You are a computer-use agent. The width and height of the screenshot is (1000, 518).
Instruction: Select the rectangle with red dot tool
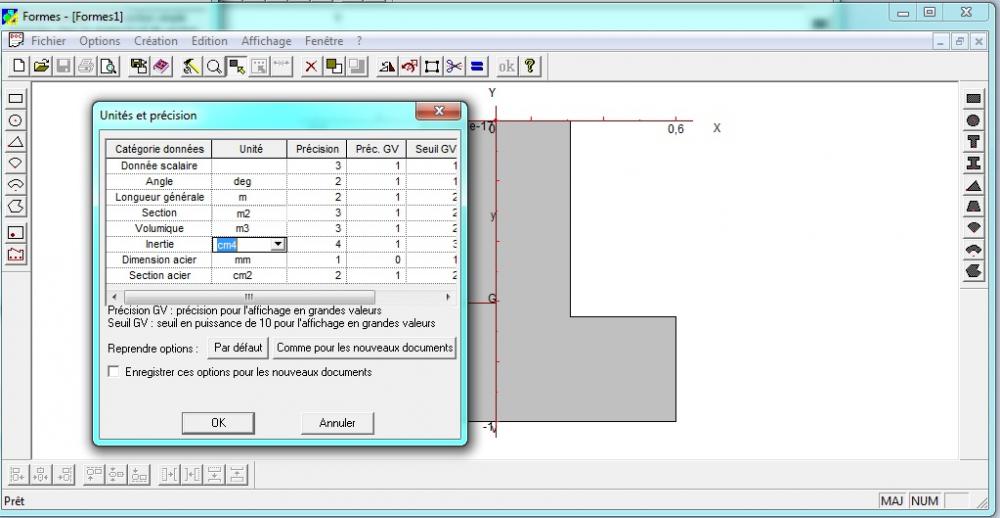[15, 233]
